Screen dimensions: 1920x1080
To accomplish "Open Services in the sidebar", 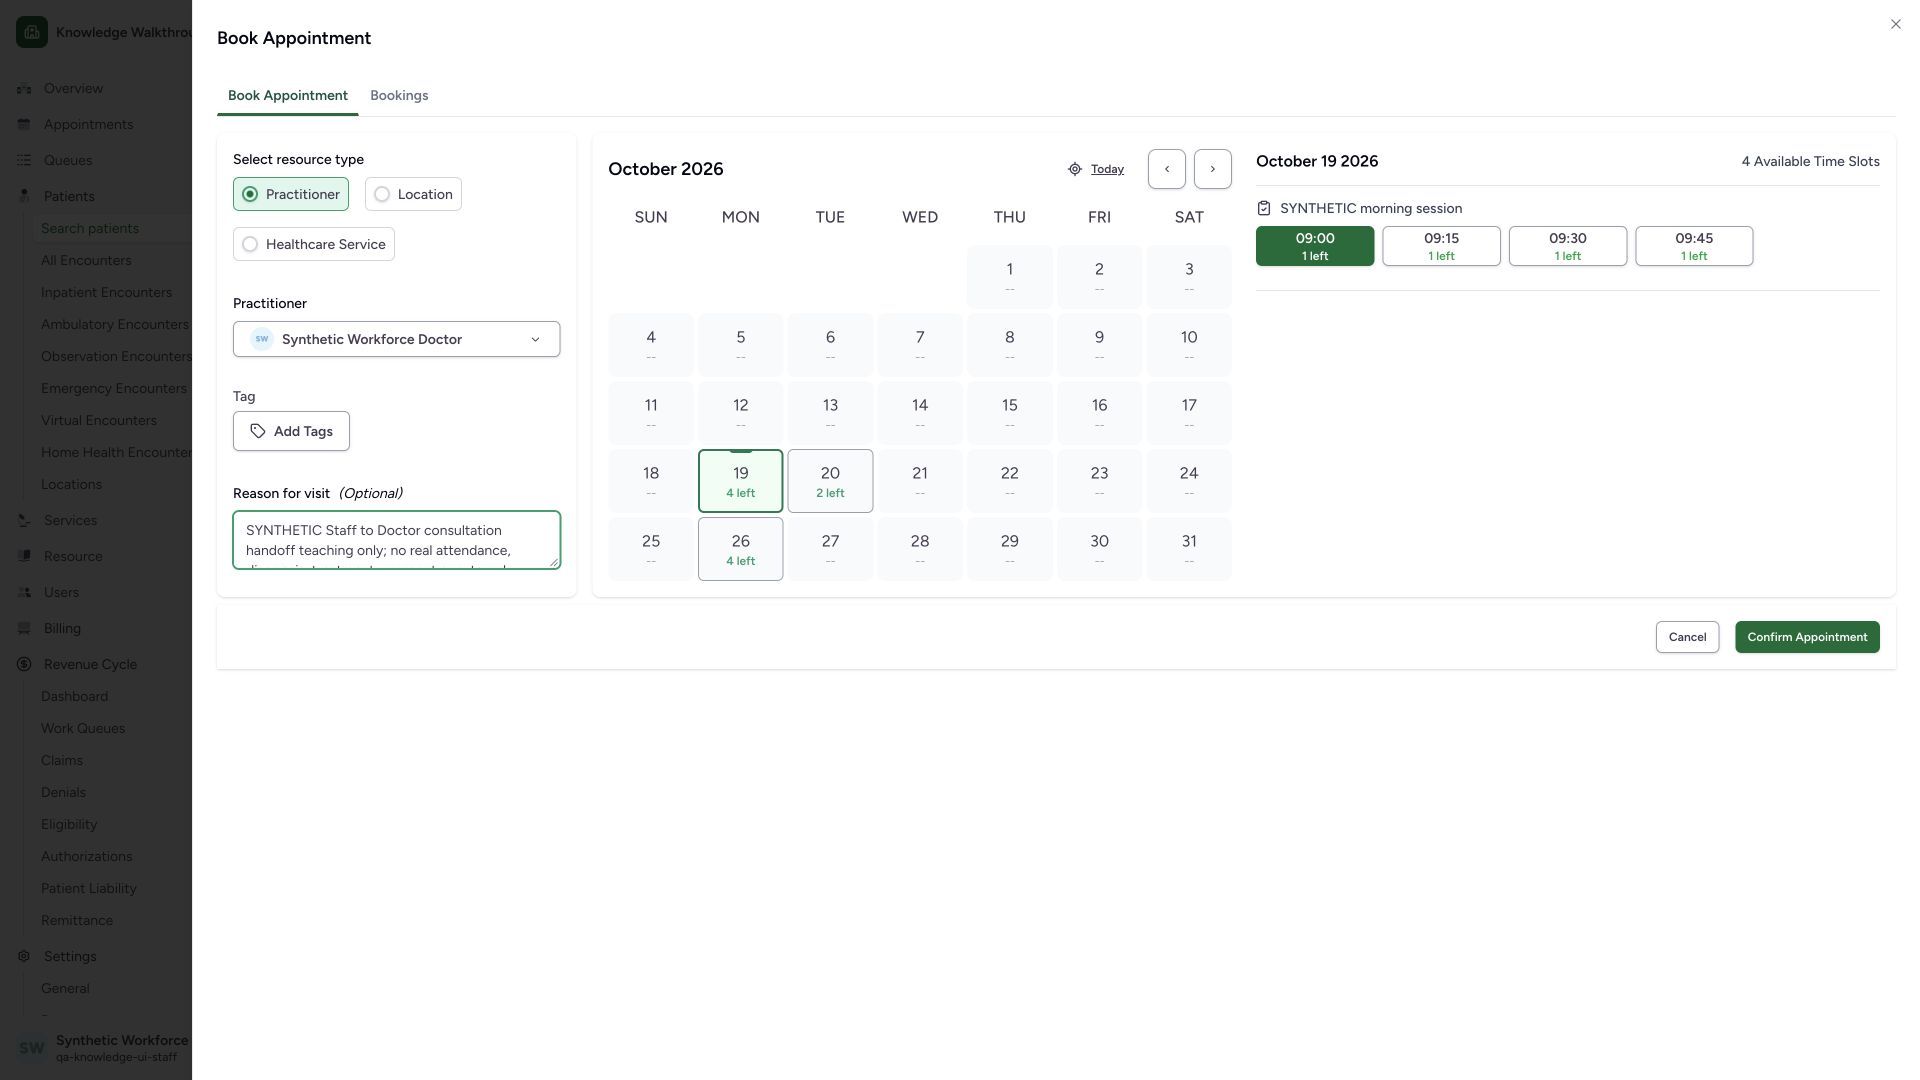I will 70,520.
